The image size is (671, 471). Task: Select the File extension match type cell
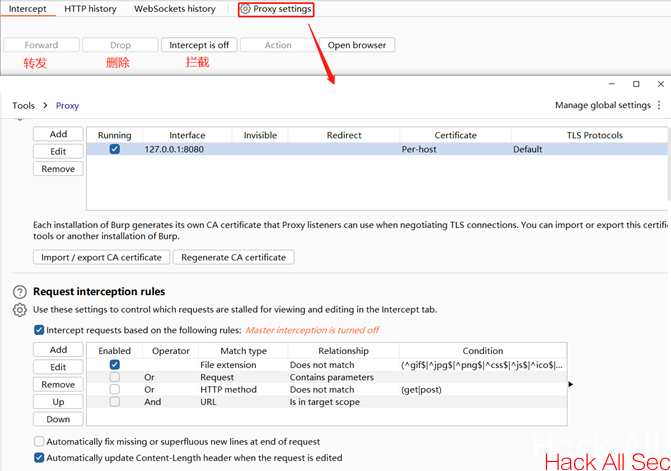click(x=243, y=365)
